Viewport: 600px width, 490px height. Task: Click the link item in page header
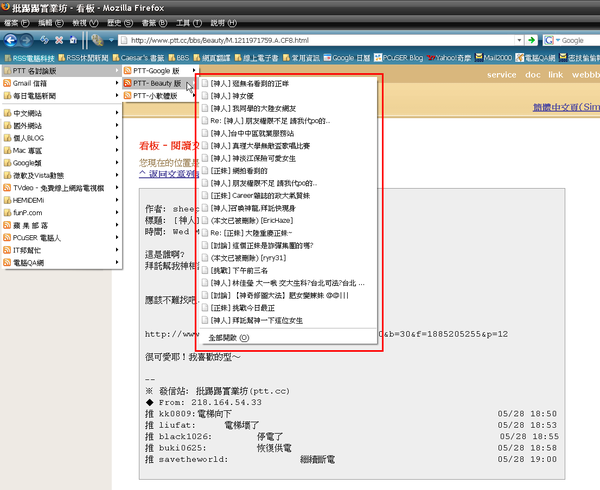click(555, 75)
